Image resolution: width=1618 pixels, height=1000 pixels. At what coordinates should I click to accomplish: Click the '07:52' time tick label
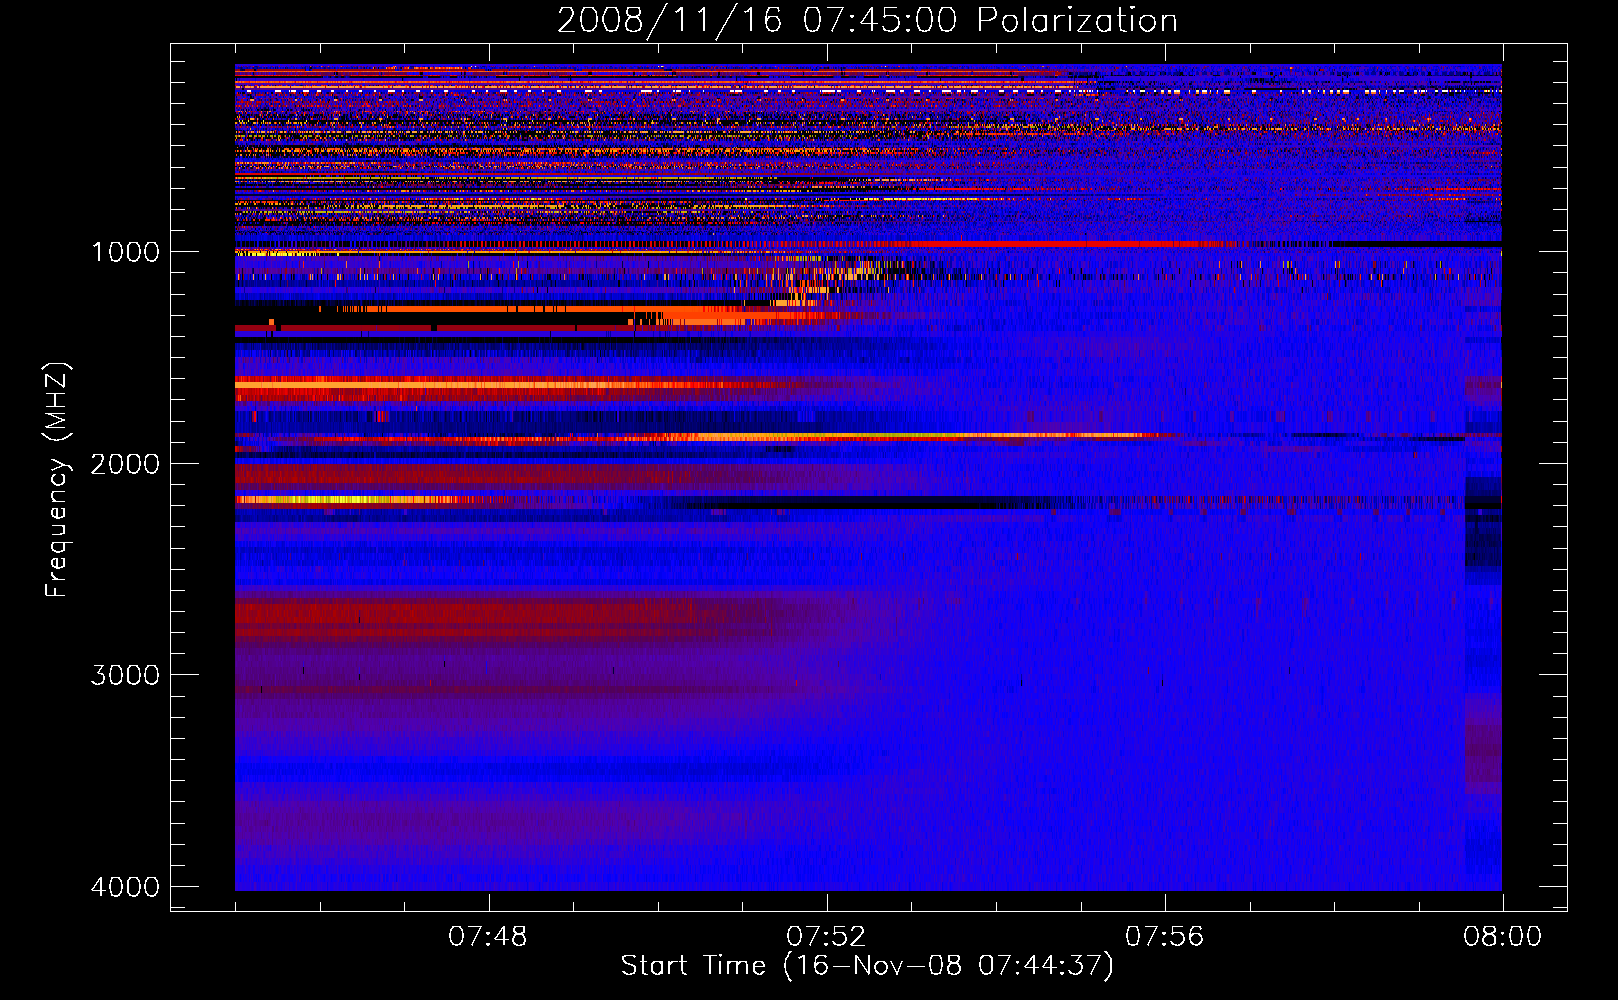click(826, 937)
